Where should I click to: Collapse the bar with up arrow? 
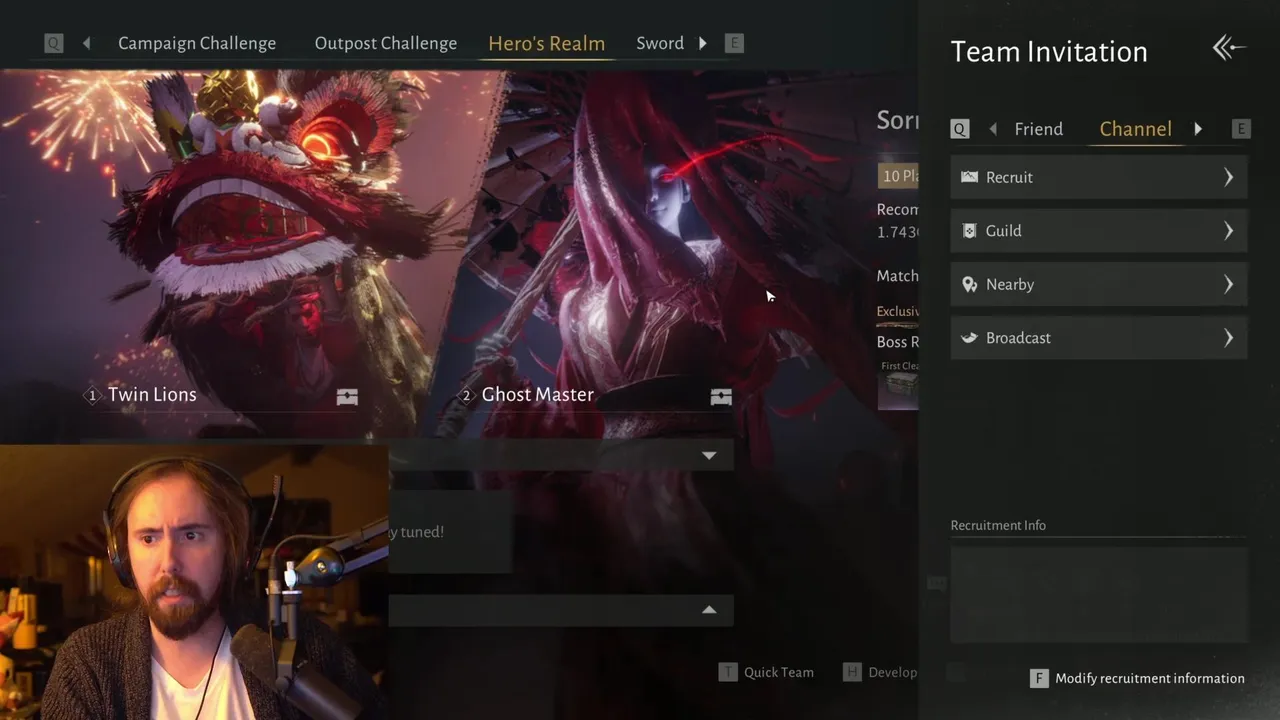709,610
